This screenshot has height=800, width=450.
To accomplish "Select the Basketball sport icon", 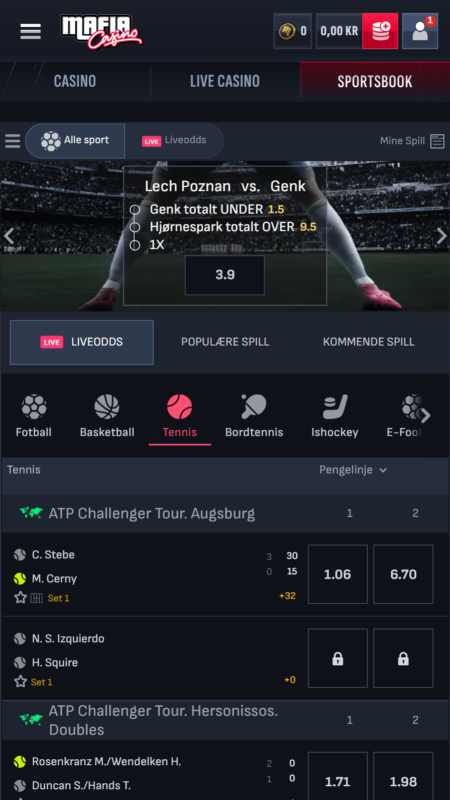I will 107,416.
